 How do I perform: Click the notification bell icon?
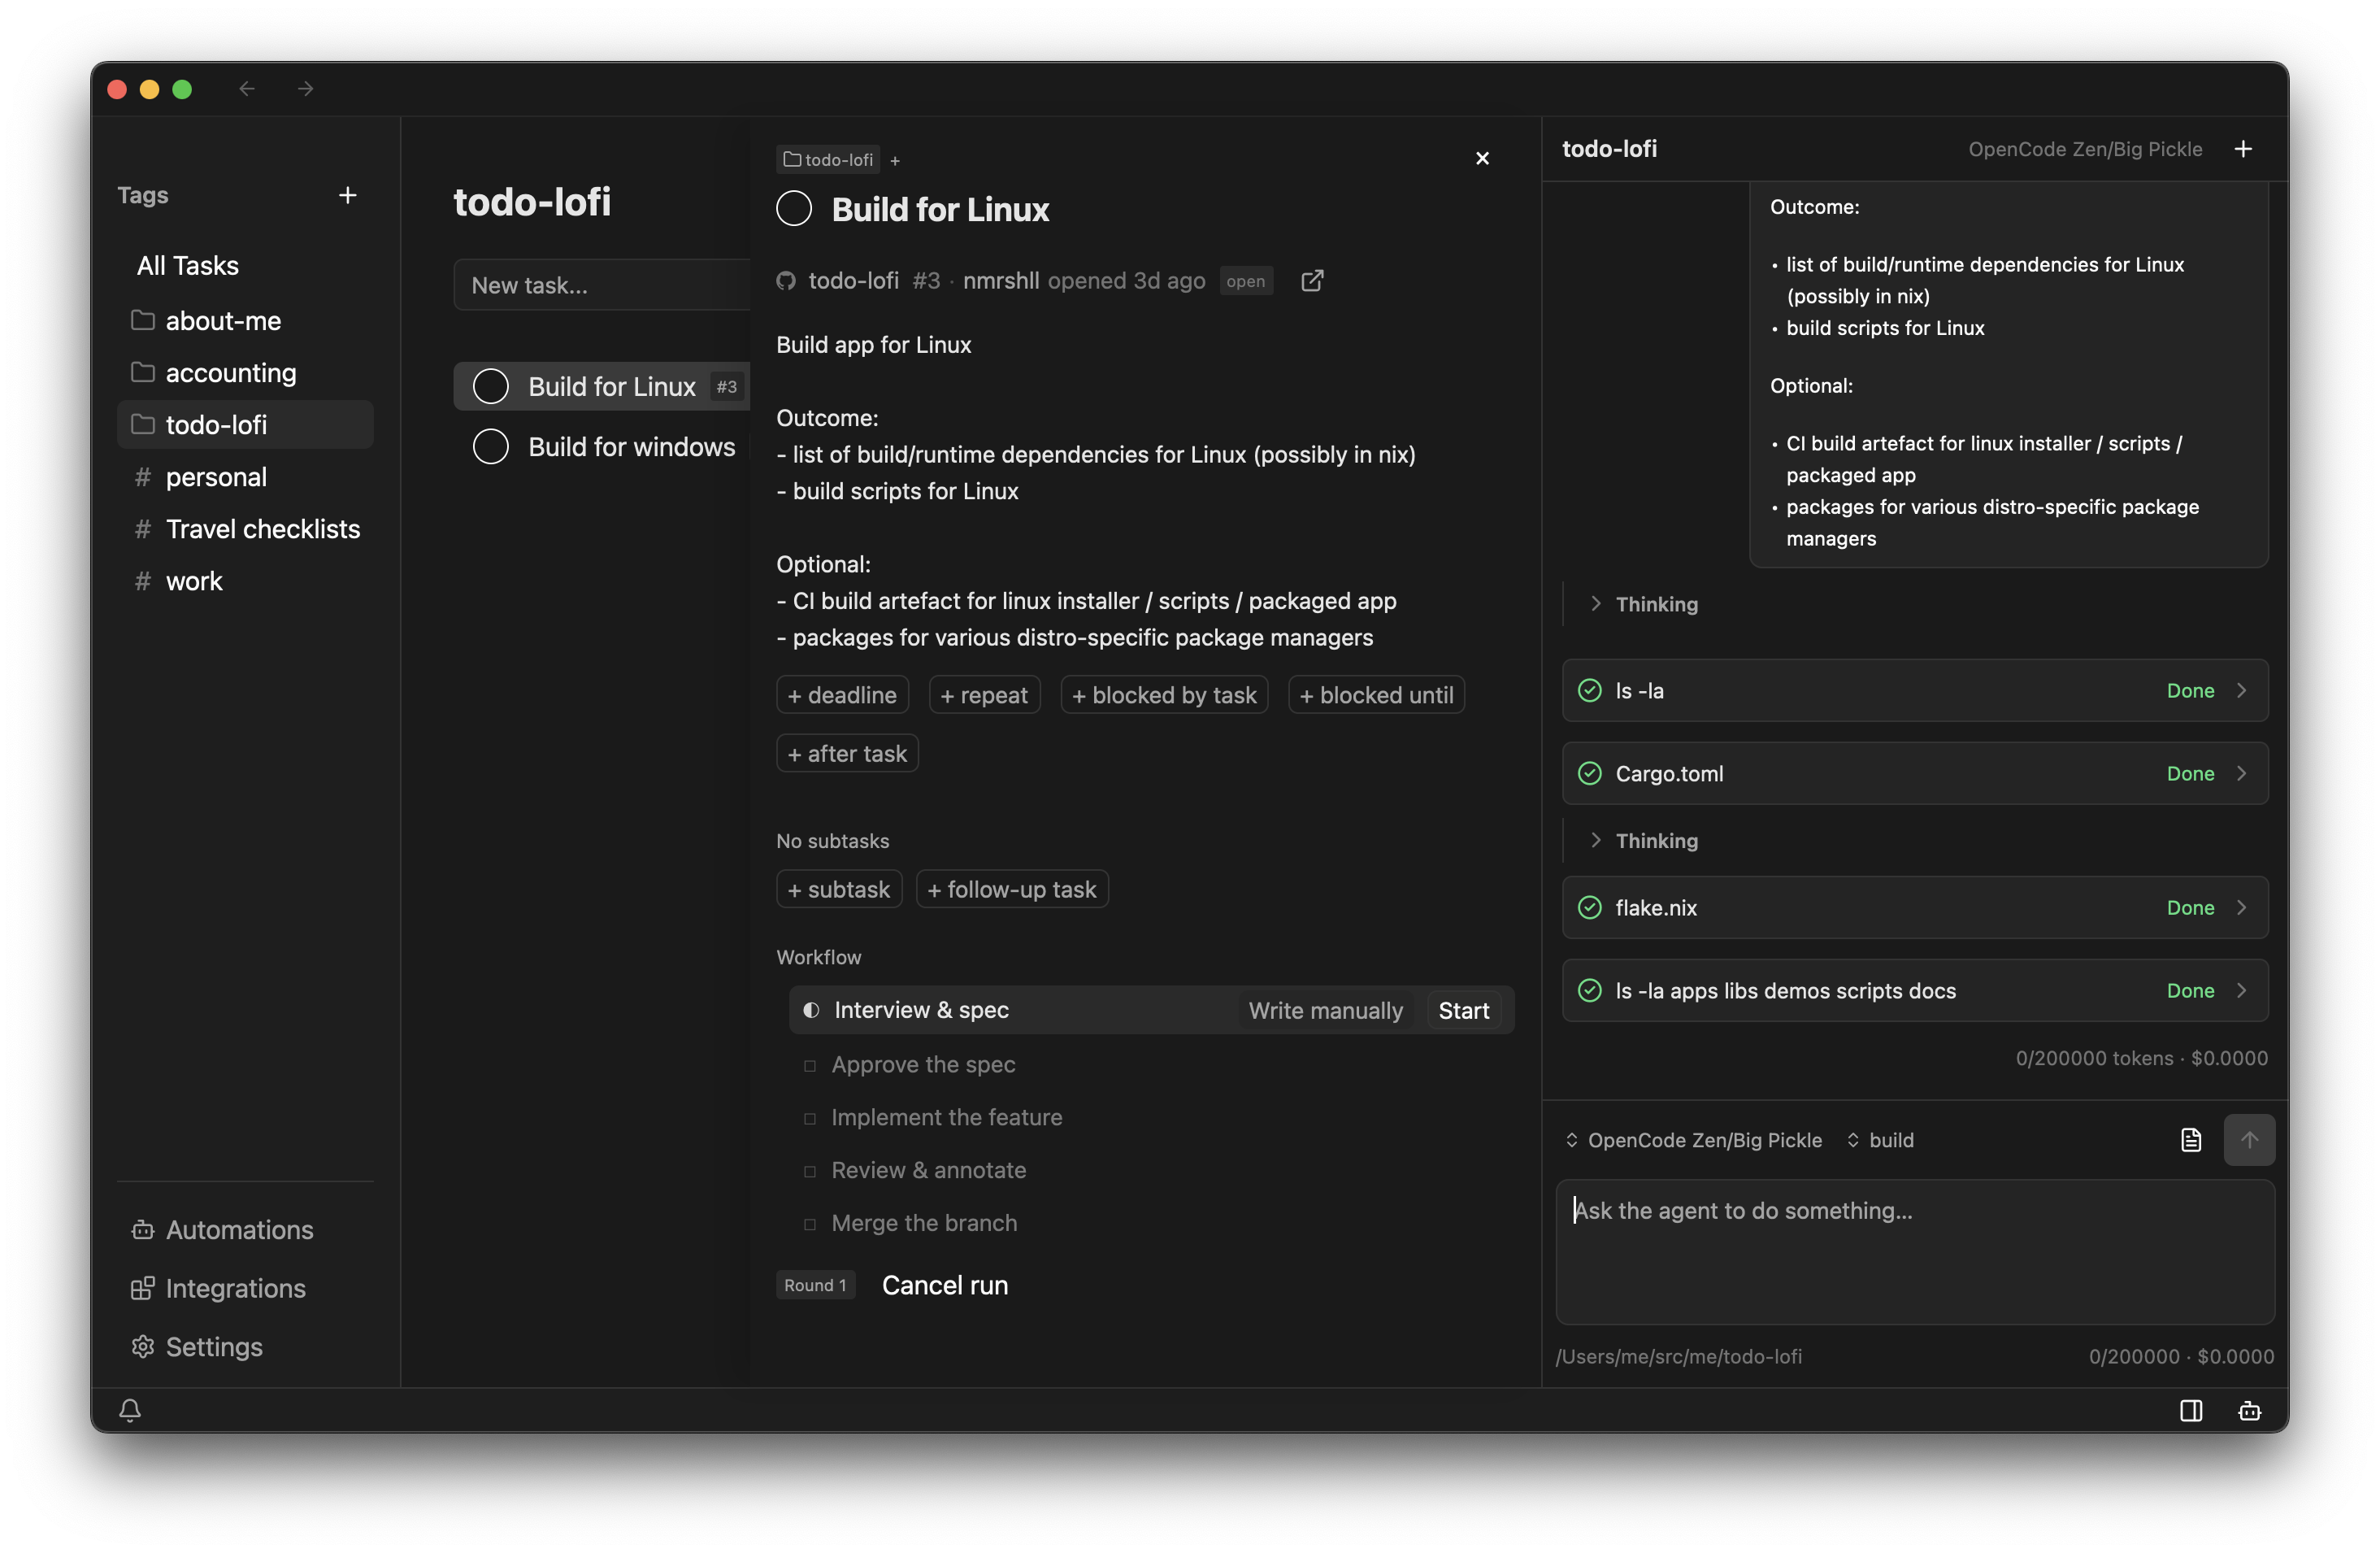(x=130, y=1410)
